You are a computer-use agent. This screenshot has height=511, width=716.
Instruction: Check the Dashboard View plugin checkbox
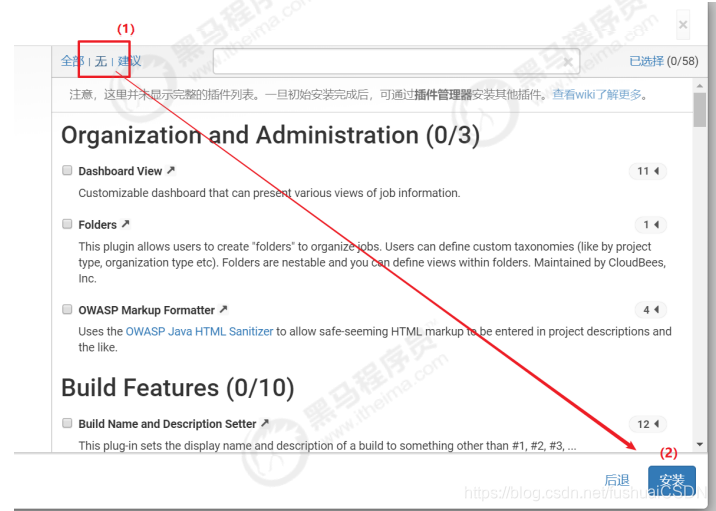click(x=67, y=170)
